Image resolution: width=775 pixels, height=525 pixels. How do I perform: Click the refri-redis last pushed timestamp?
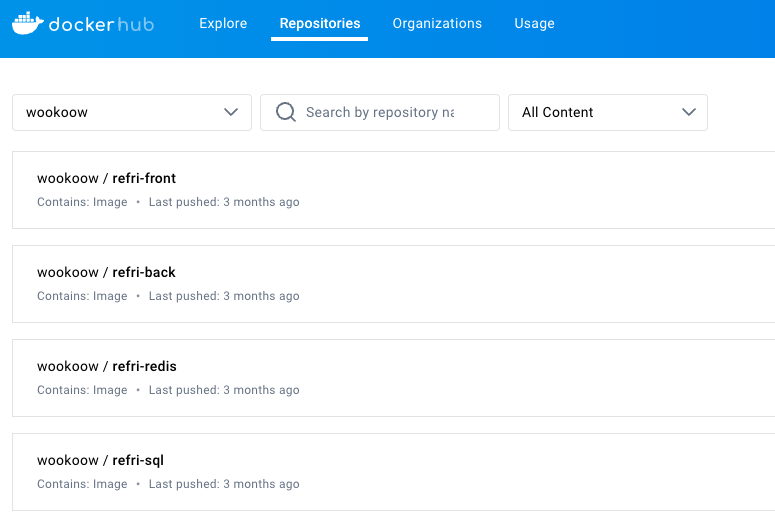point(224,390)
